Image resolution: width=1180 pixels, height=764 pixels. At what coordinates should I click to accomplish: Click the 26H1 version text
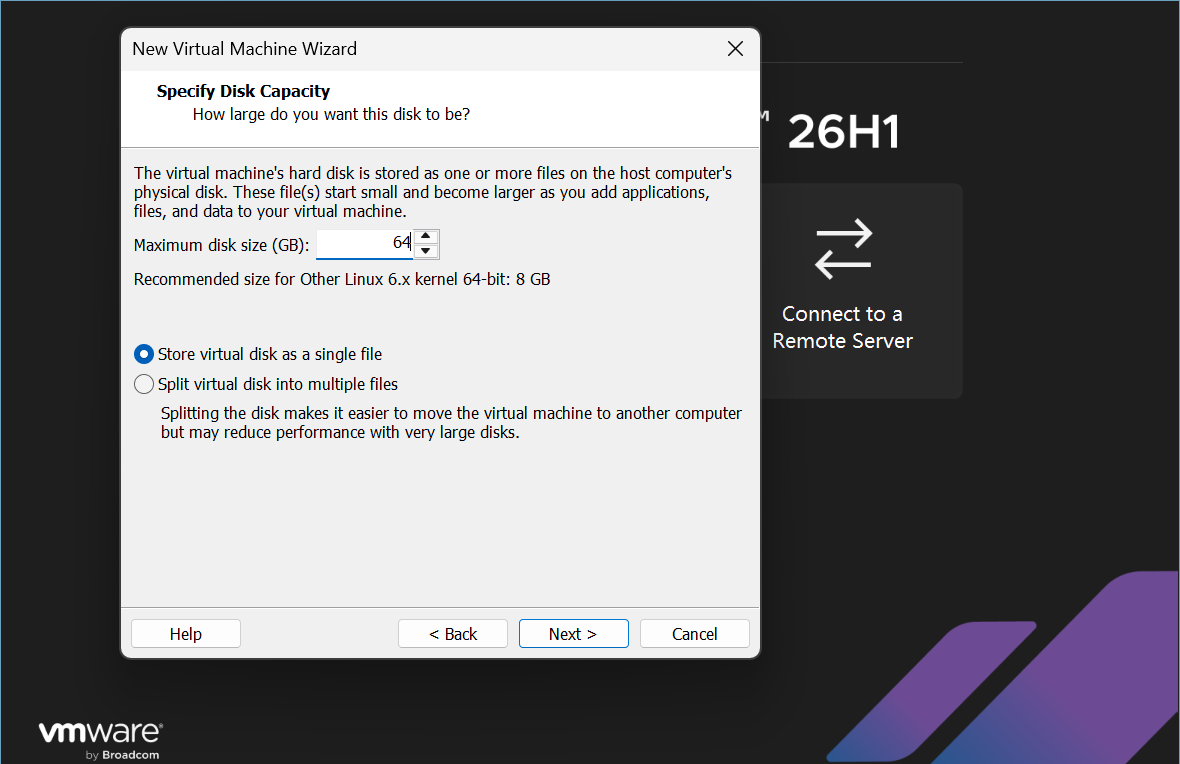pyautogui.click(x=844, y=132)
